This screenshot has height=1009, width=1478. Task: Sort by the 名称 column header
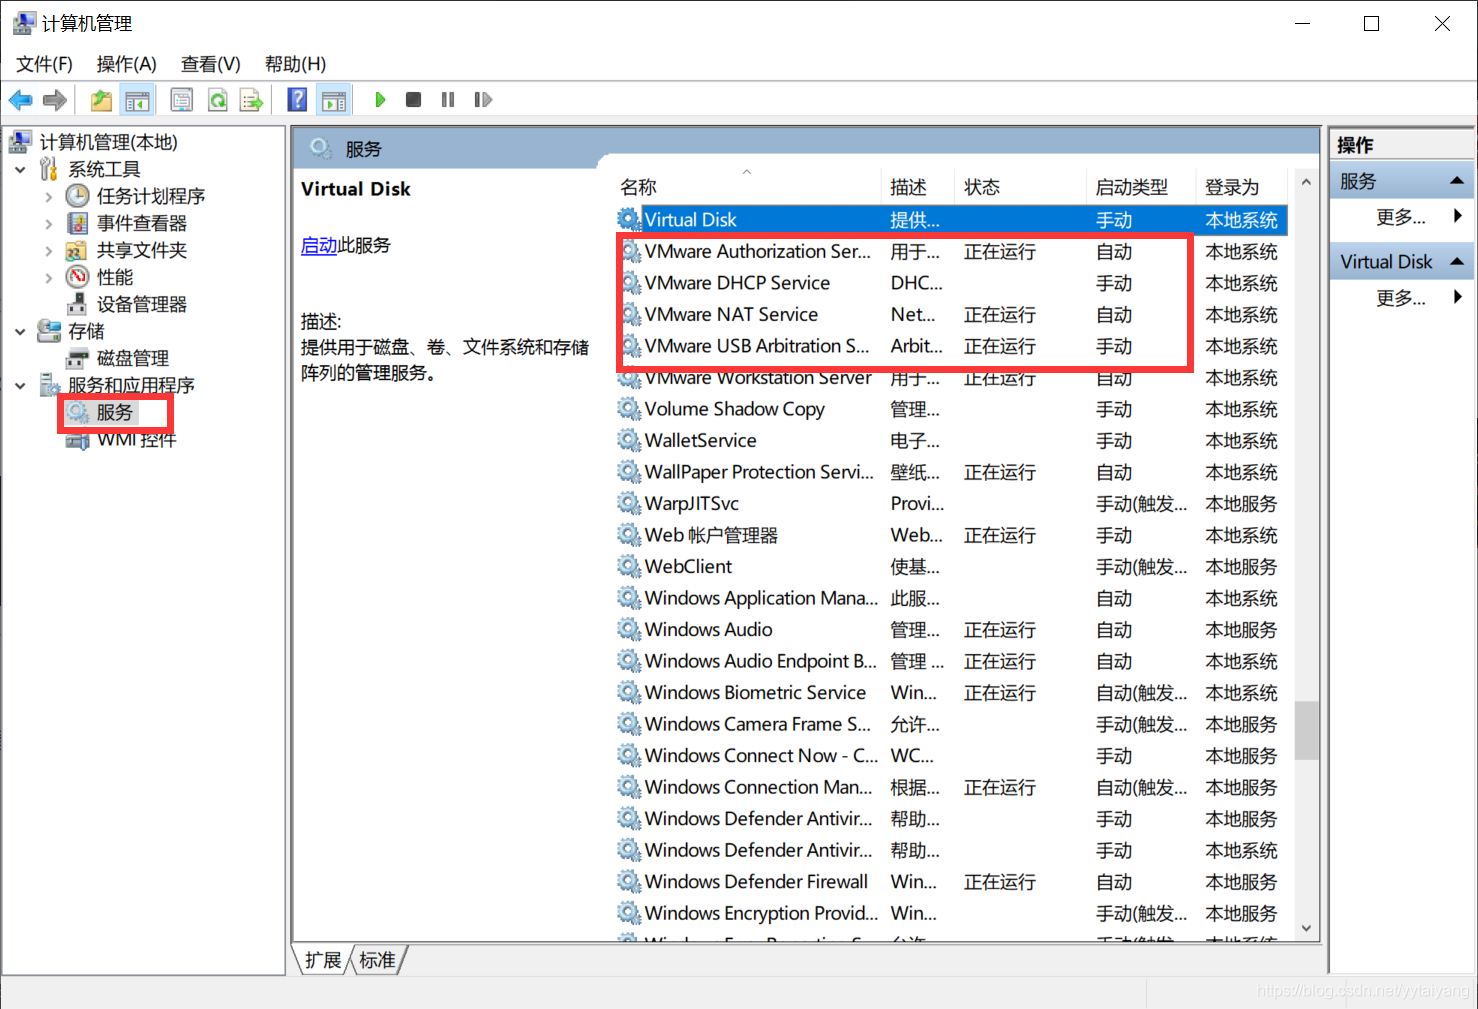pos(747,187)
